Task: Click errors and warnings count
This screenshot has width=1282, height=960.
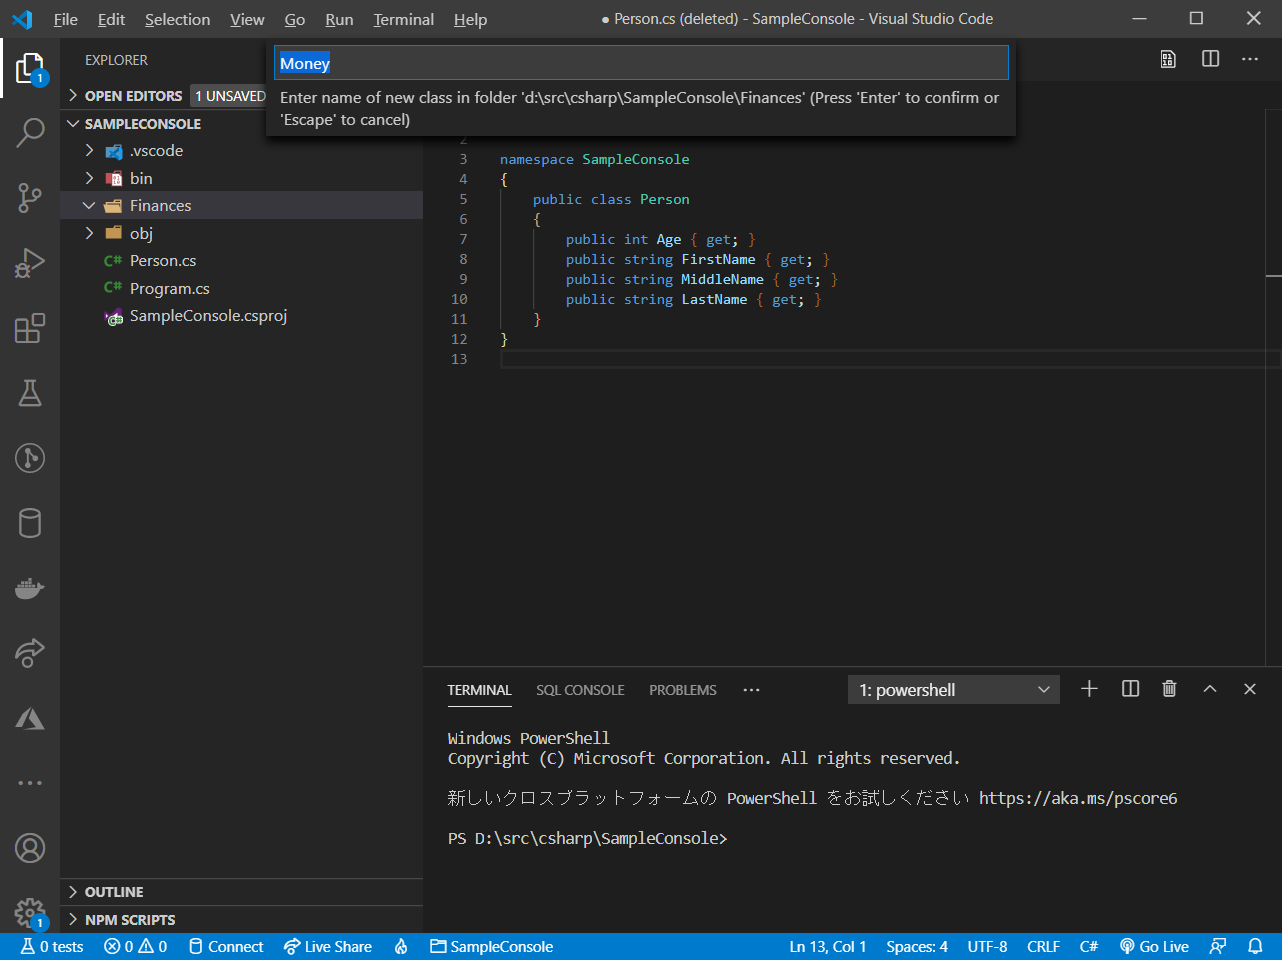Action: 135,946
